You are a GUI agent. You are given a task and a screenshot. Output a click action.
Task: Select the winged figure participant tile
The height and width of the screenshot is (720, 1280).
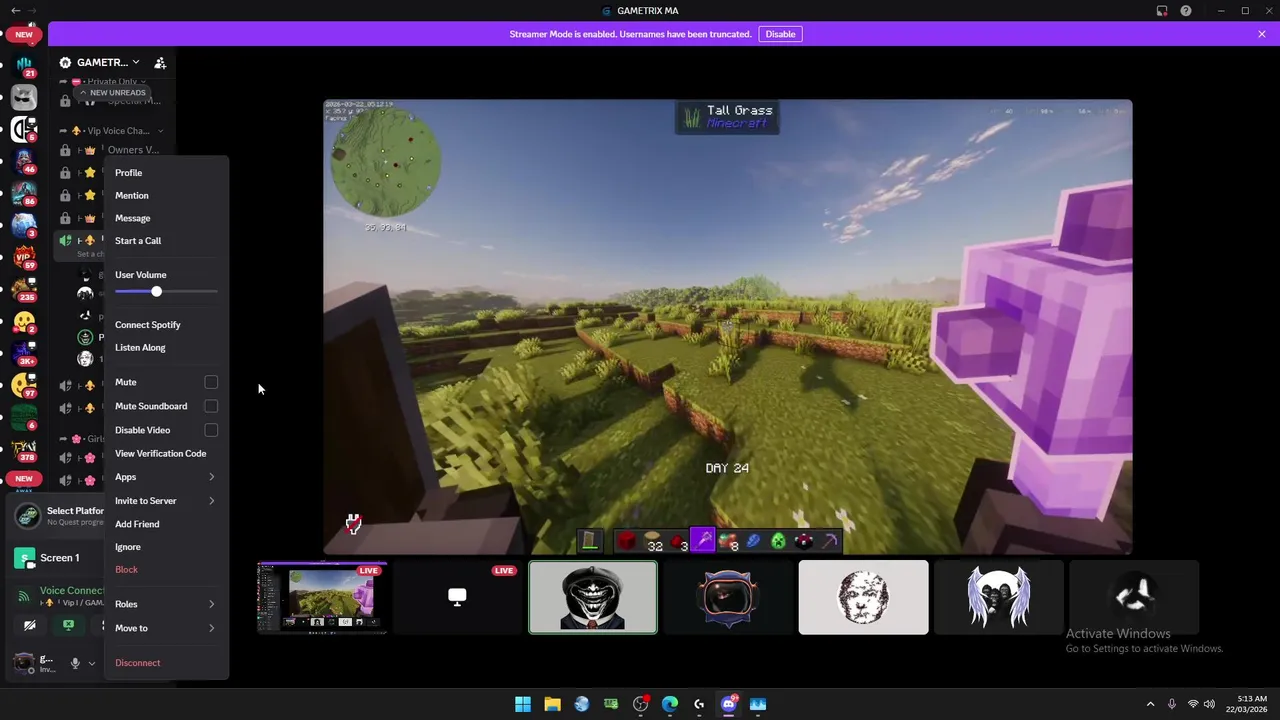(x=998, y=597)
